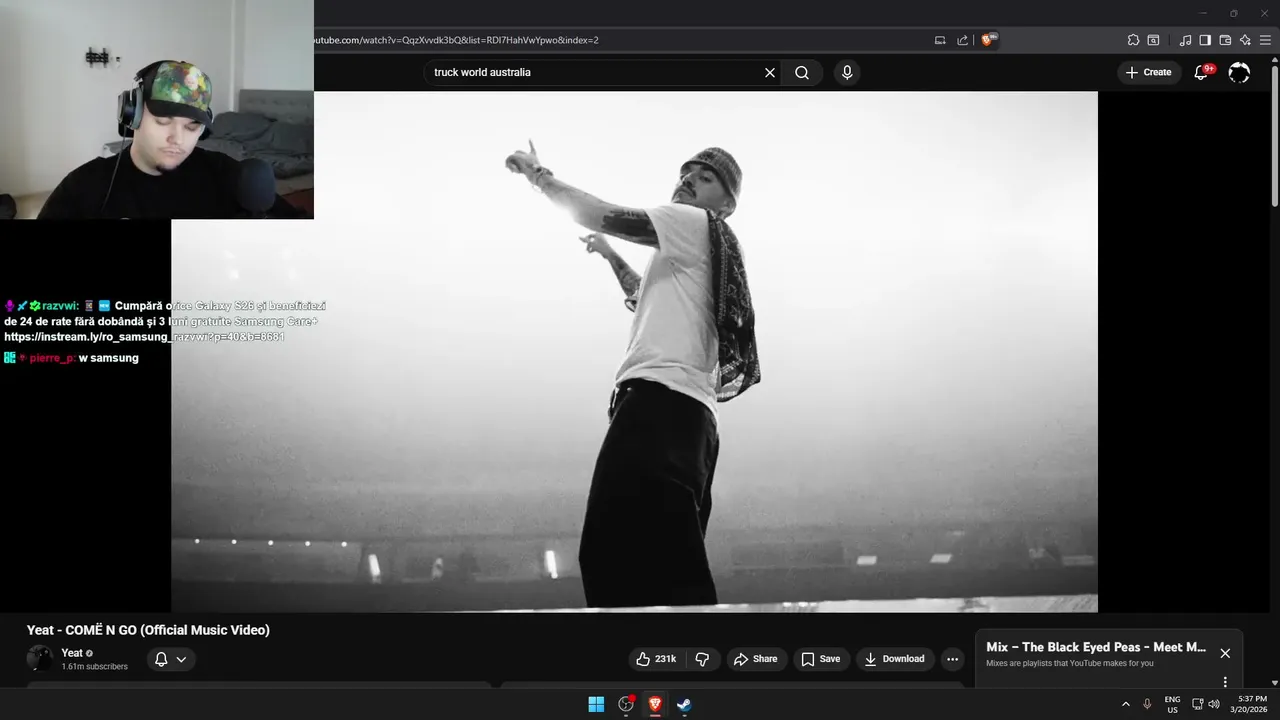This screenshot has height=720, width=1280.
Task: Clear the YouTube search box text
Action: coord(770,72)
